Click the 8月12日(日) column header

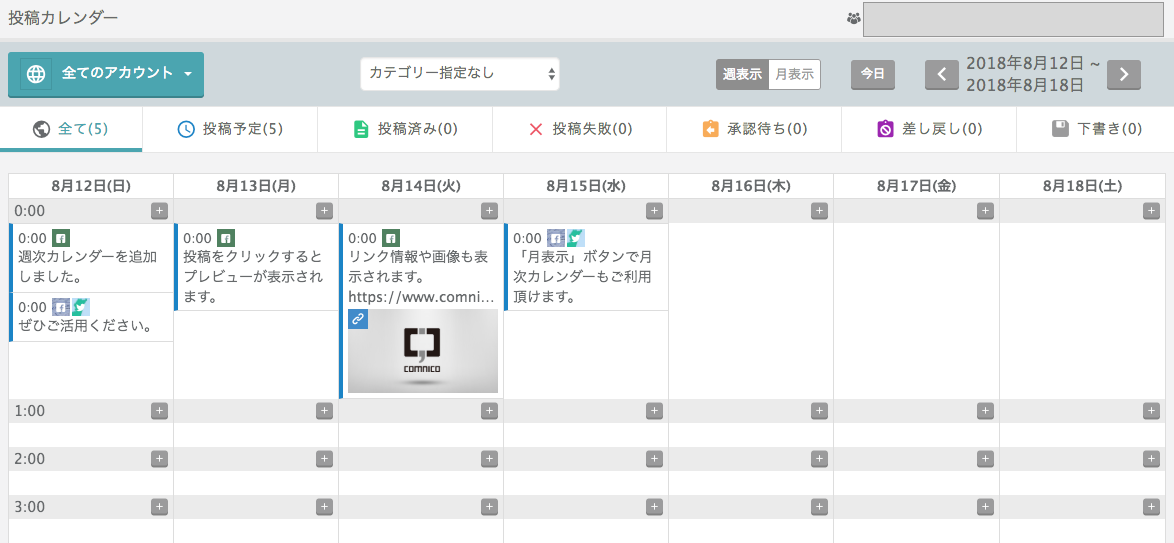(91, 186)
